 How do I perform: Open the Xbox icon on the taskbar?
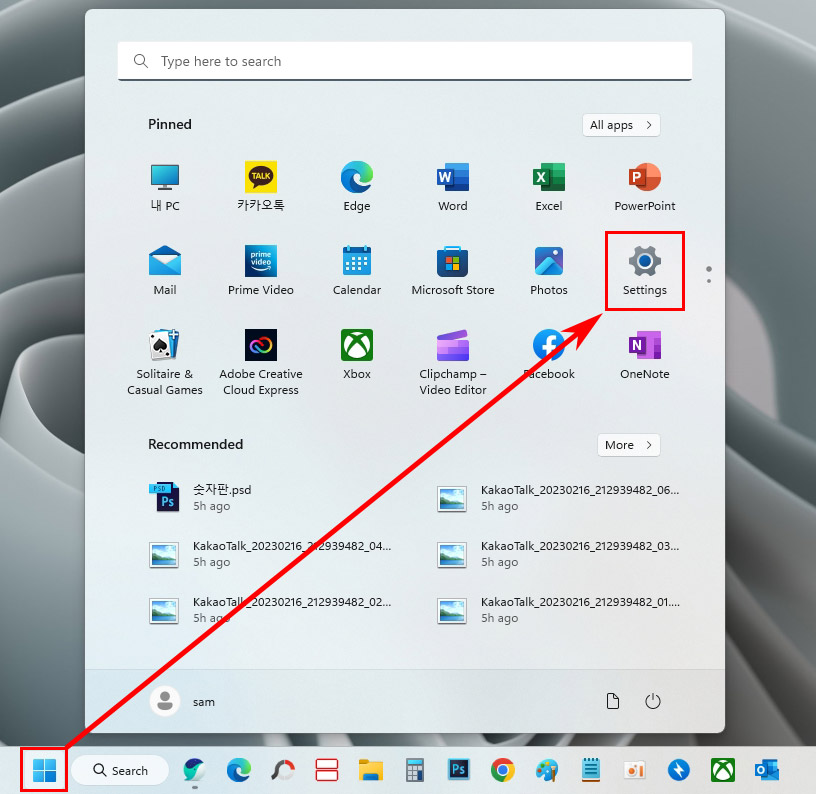tap(723, 770)
